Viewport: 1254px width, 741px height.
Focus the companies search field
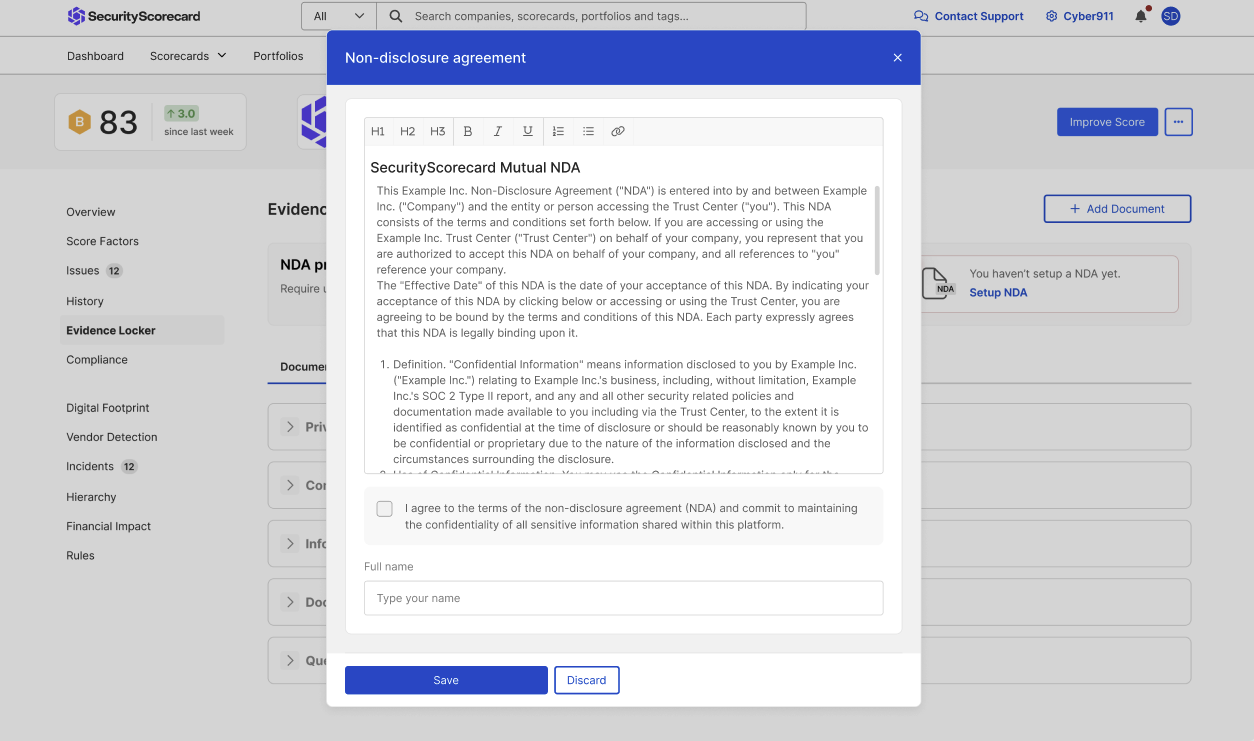tap(591, 16)
